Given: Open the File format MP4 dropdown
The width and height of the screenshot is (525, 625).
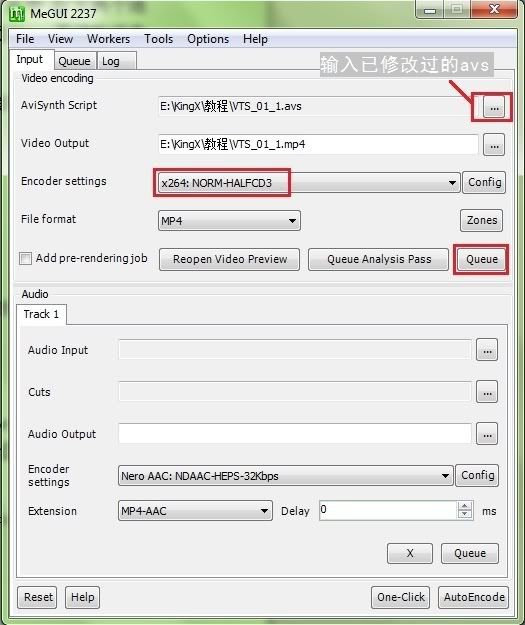Looking at the screenshot, I should [292, 221].
